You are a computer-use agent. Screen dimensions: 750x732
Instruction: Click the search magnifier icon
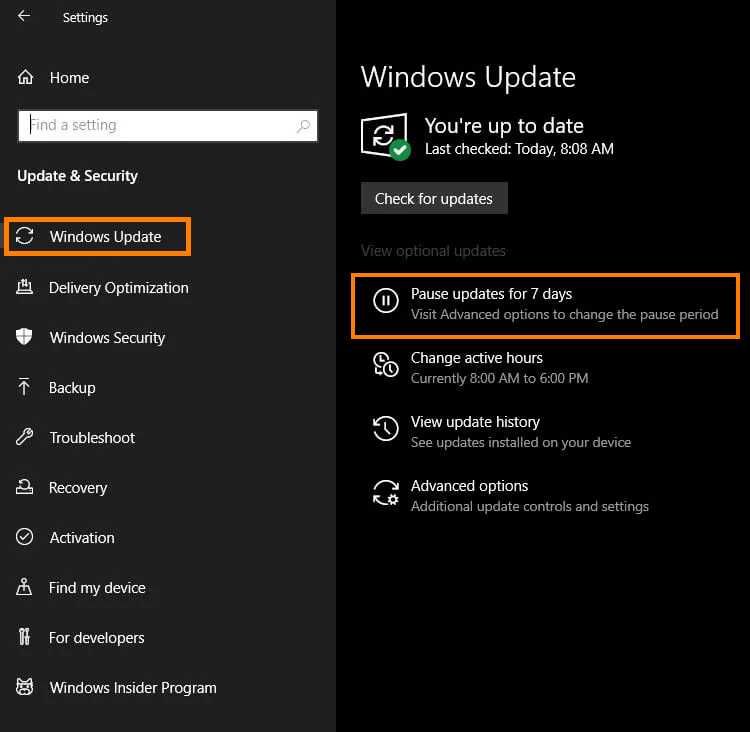tap(303, 126)
